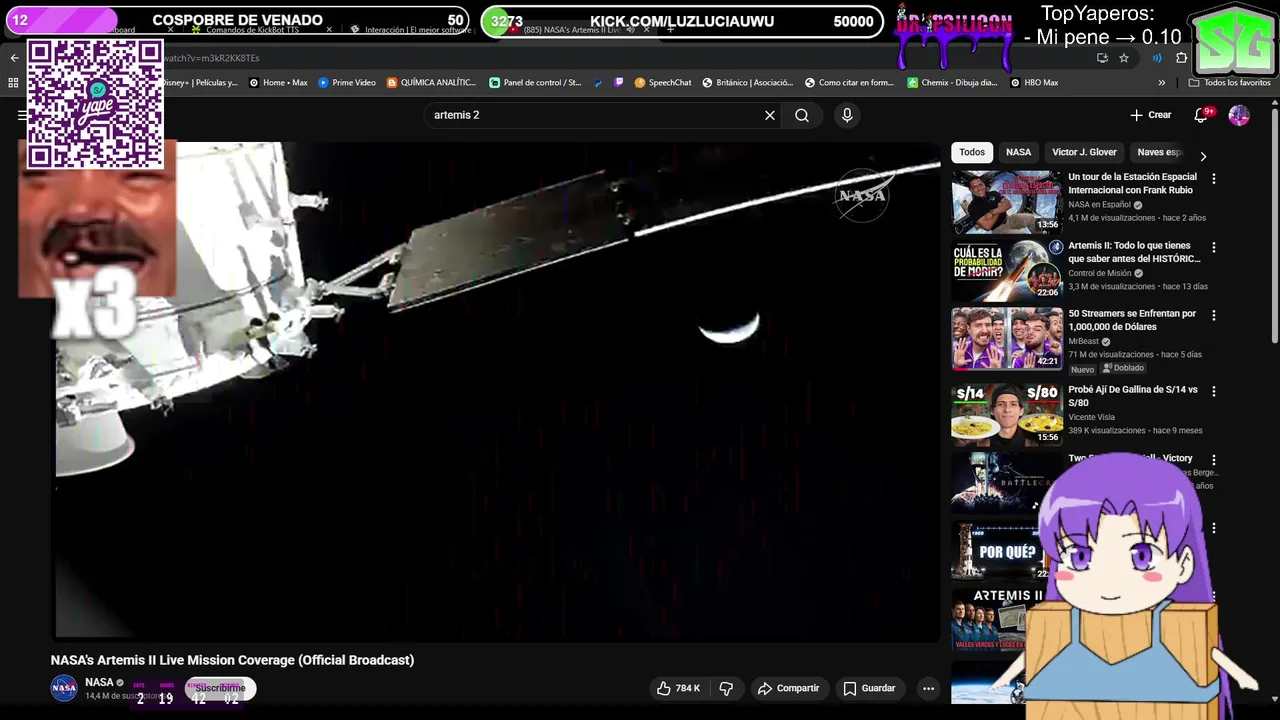Open options menu for Frank Rubio video
Viewport: 1280px width, 720px height.
tap(1214, 179)
